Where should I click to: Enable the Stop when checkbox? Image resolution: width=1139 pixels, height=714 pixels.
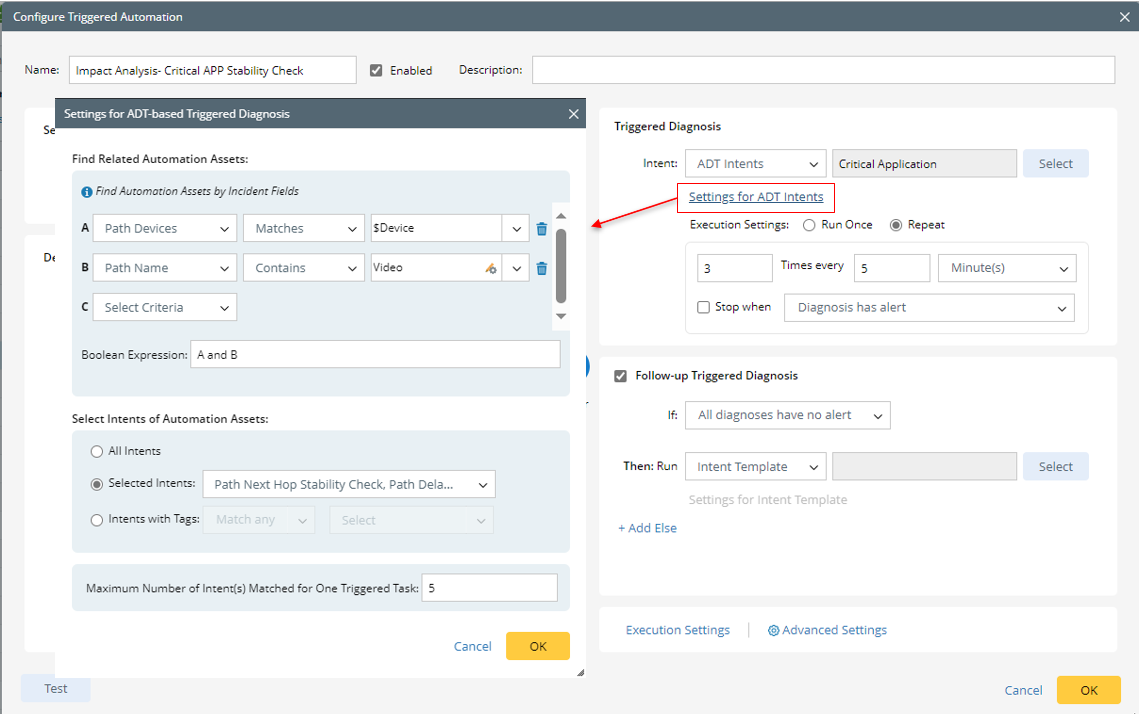pos(704,308)
